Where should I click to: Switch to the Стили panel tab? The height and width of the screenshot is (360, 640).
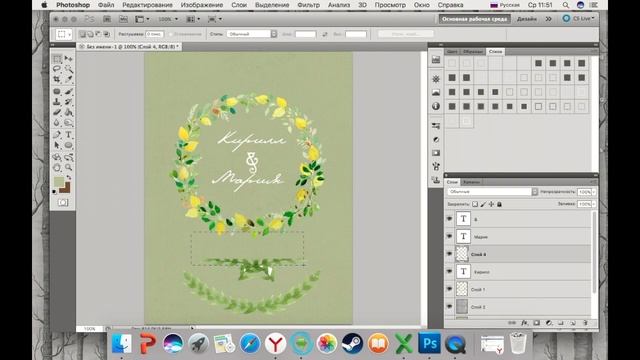coord(495,51)
